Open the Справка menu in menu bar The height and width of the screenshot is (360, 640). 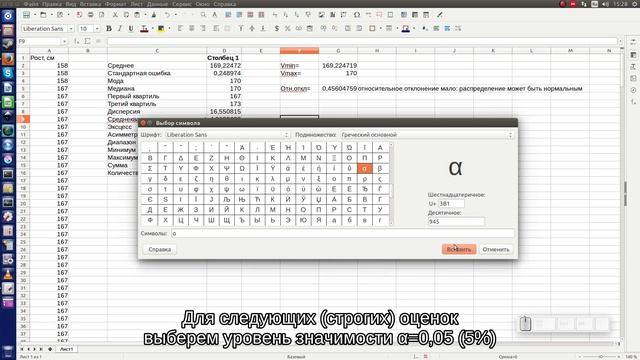point(224,4)
